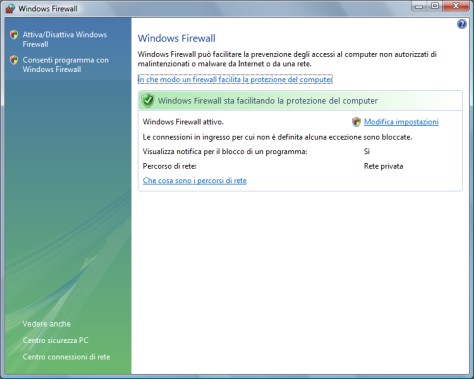This screenshot has height=379, width=474.
Task: Go to Centro sicurezza PC
Action: (55, 340)
